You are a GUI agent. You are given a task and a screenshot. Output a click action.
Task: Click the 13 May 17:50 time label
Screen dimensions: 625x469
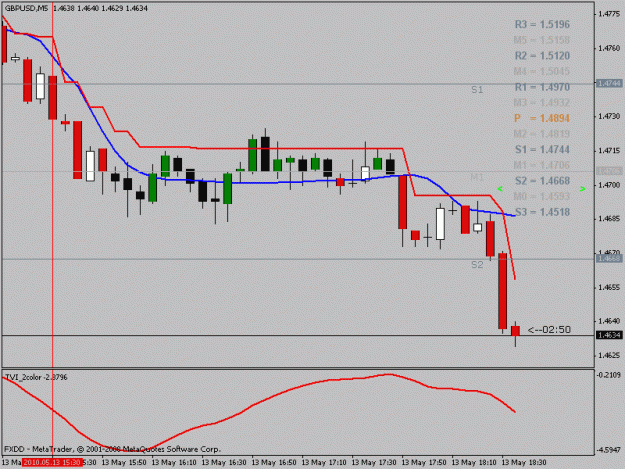click(424, 463)
